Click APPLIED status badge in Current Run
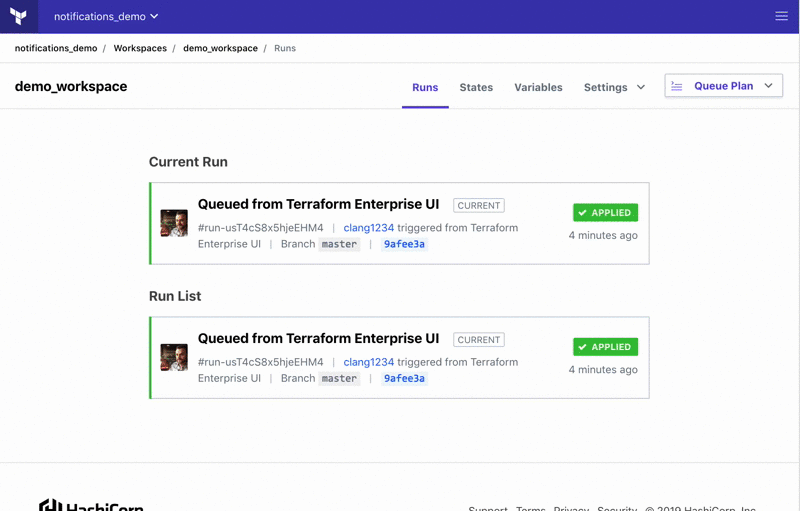Screen dimensions: 800x511 [605, 213]
